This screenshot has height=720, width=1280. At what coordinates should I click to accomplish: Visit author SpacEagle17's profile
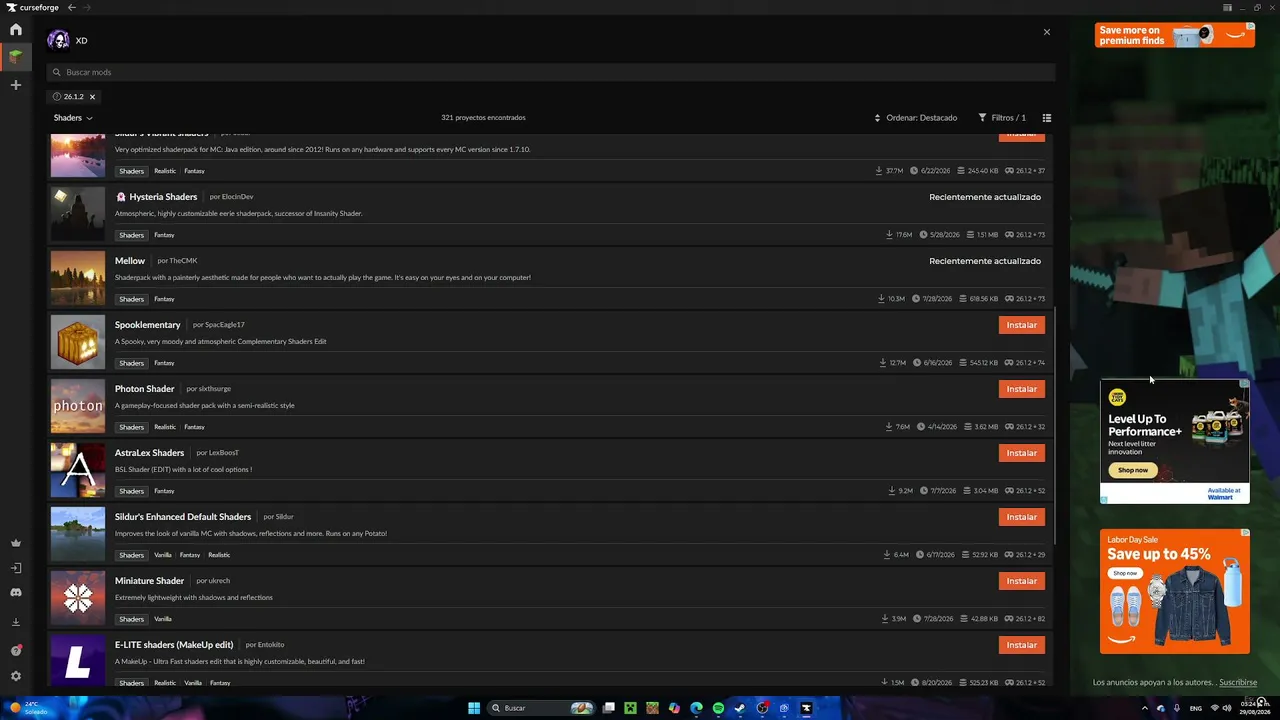(x=224, y=325)
